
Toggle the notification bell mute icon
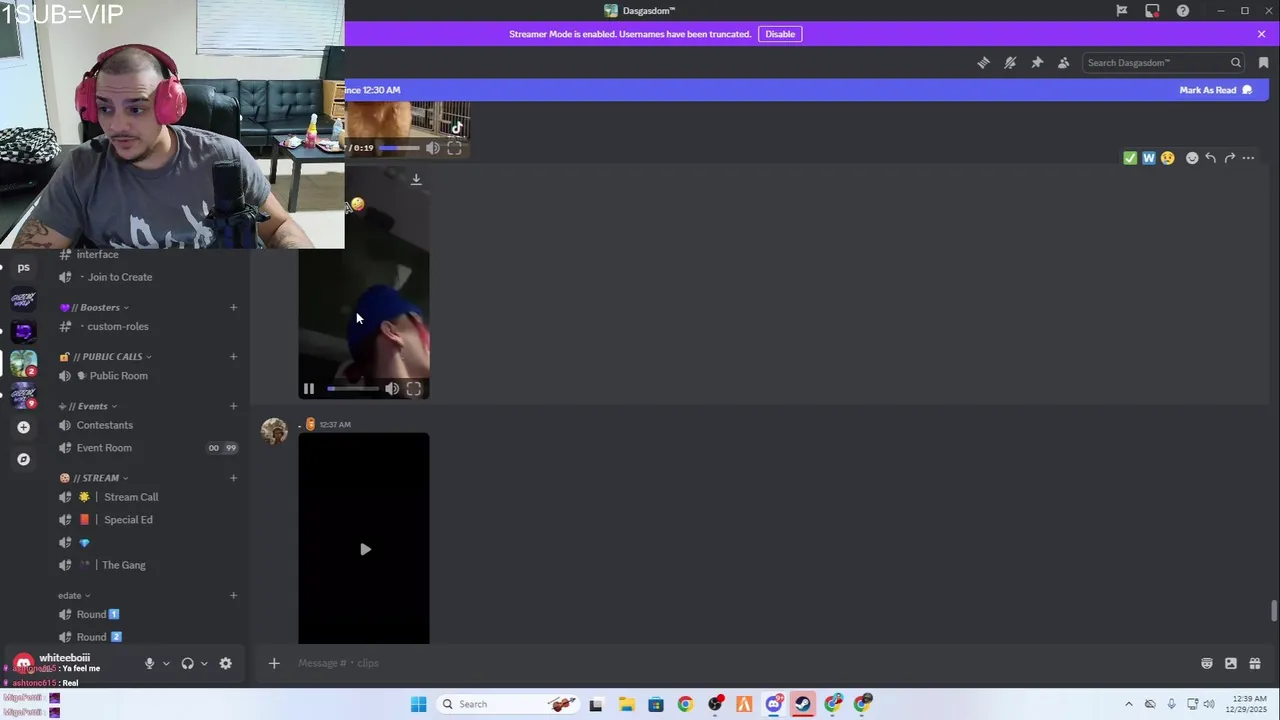point(1010,63)
